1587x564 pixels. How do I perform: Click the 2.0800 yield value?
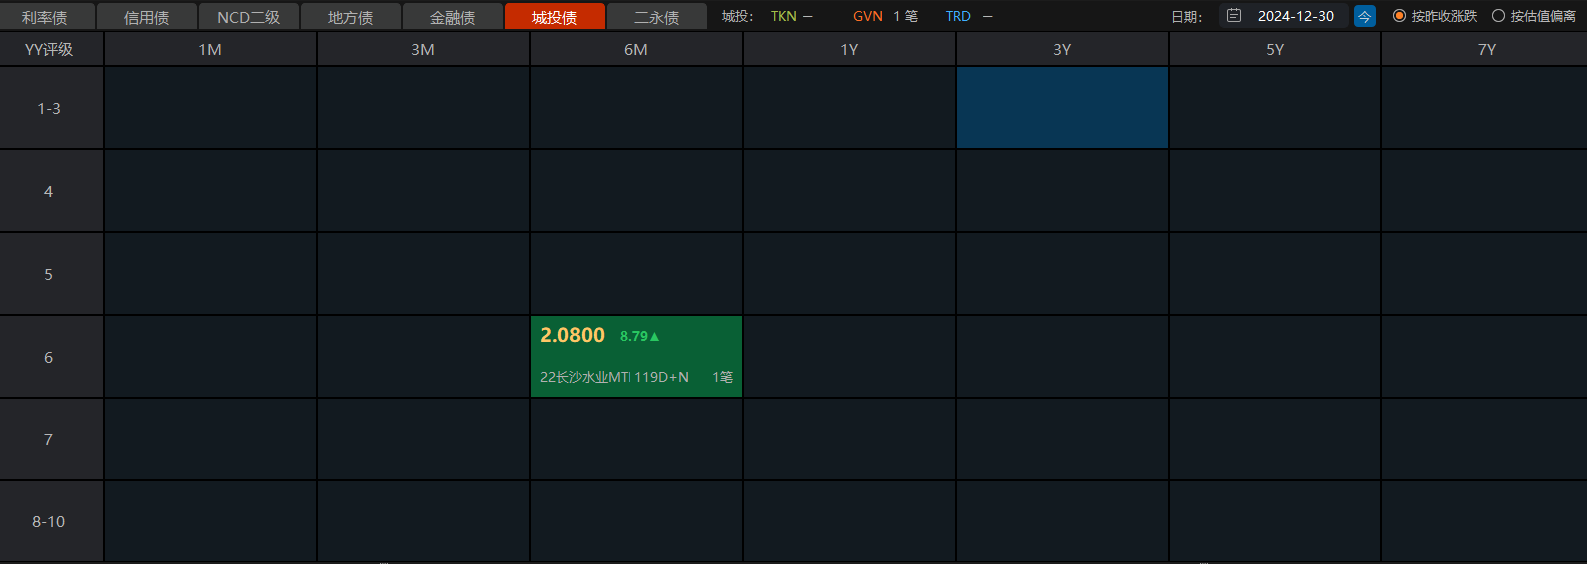[x=572, y=335]
